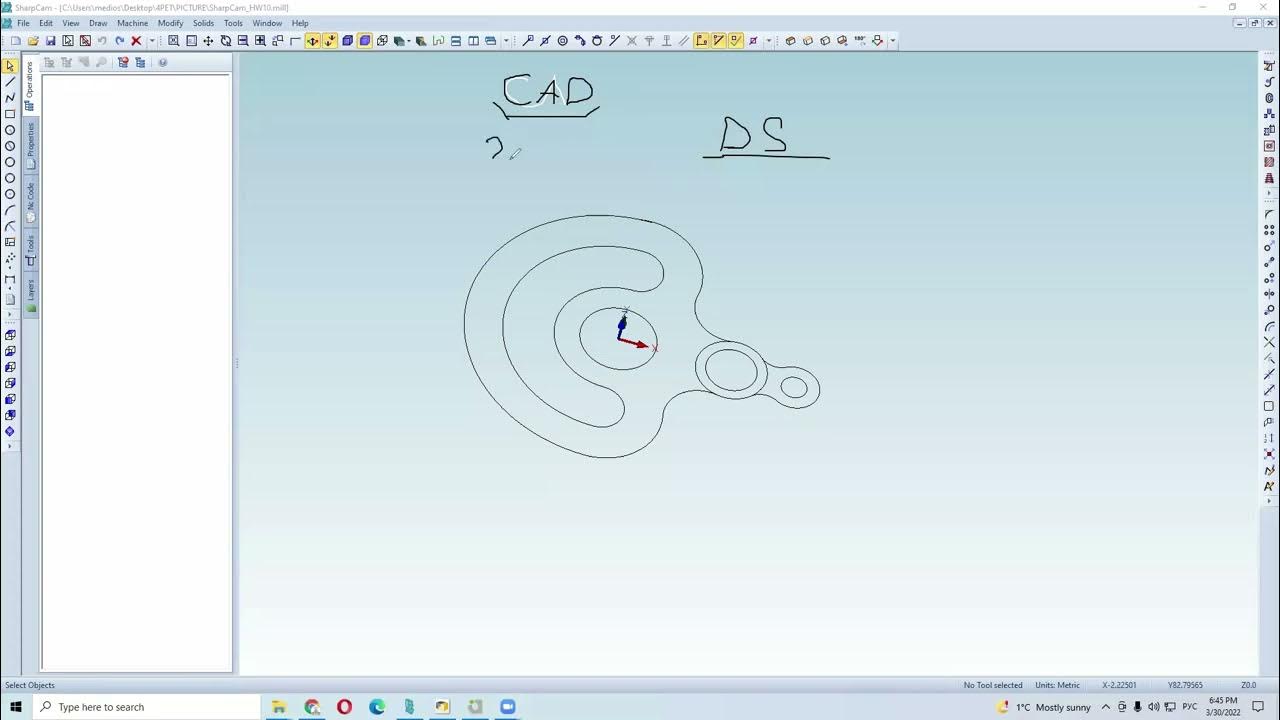Select the top solid box tool

[10, 335]
